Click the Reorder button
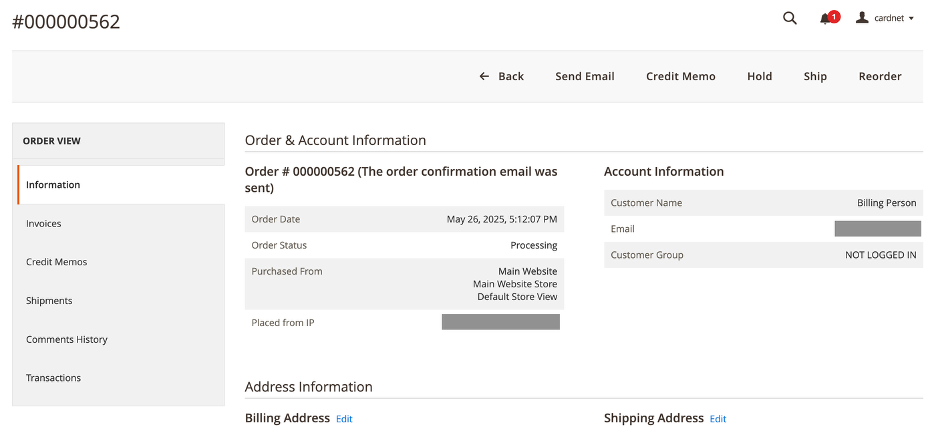Viewport: 936px width, 436px height. 880,76
